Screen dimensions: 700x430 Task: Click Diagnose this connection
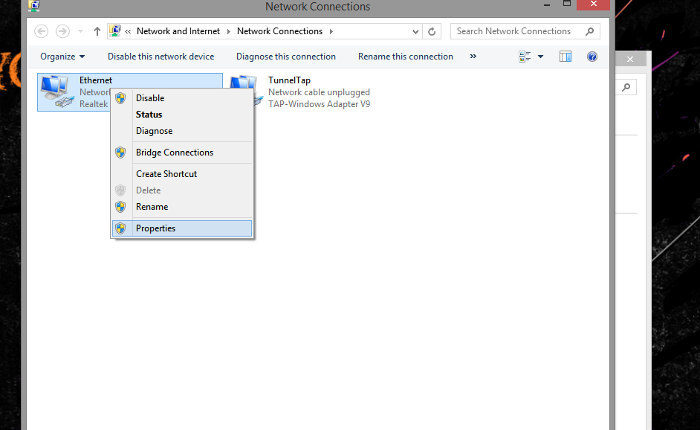[x=286, y=57]
